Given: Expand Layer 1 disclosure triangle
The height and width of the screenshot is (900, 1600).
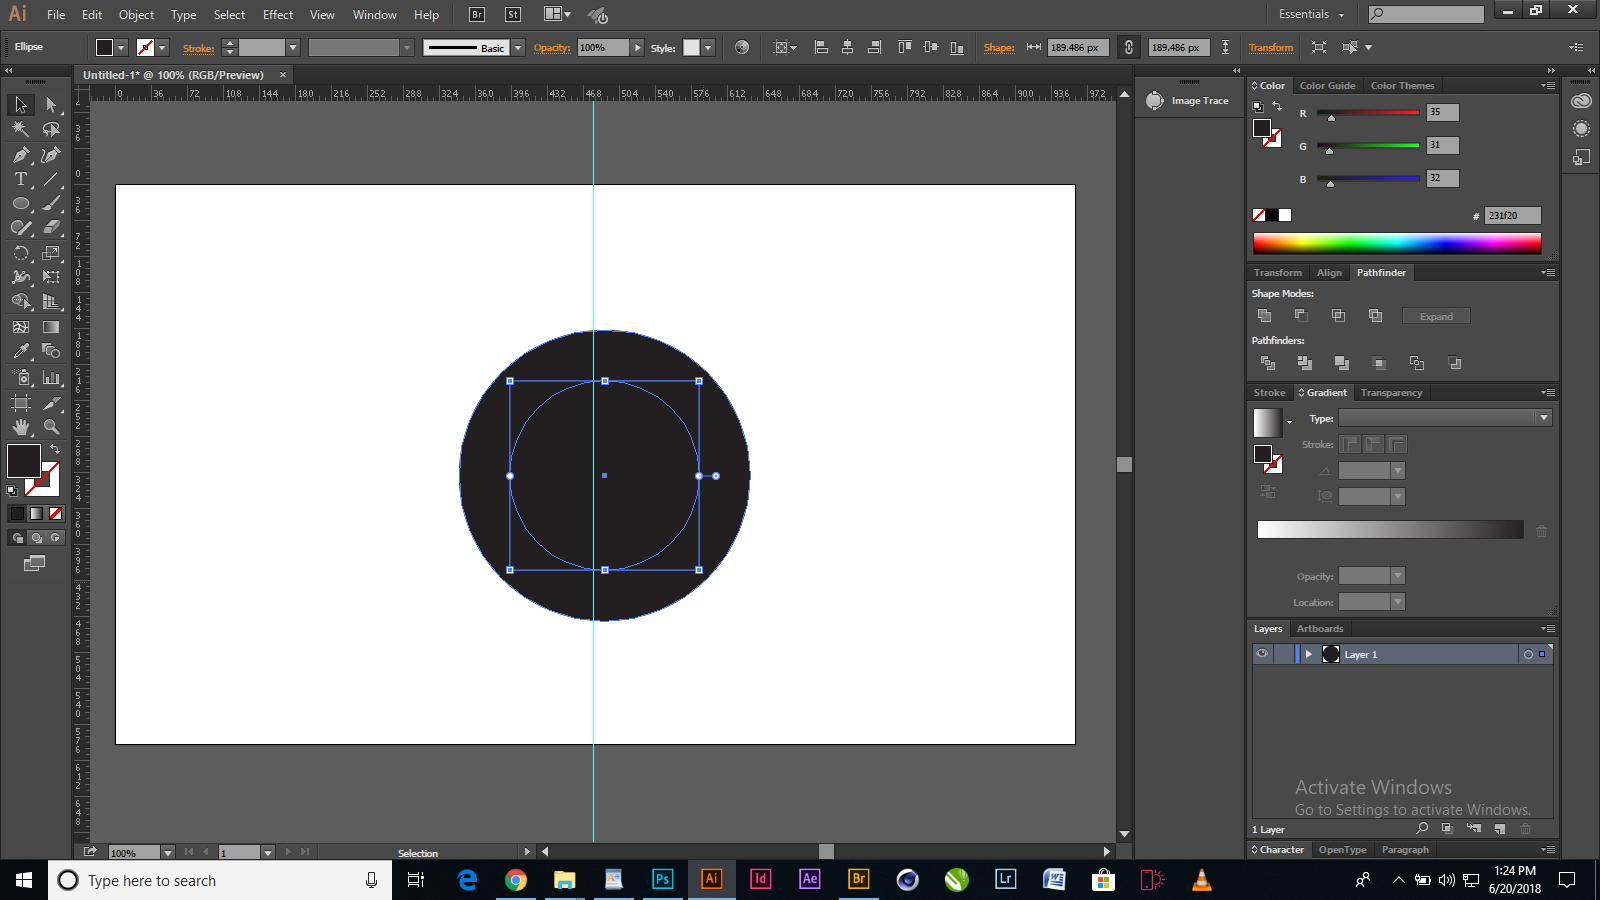Looking at the screenshot, I should pos(1308,654).
